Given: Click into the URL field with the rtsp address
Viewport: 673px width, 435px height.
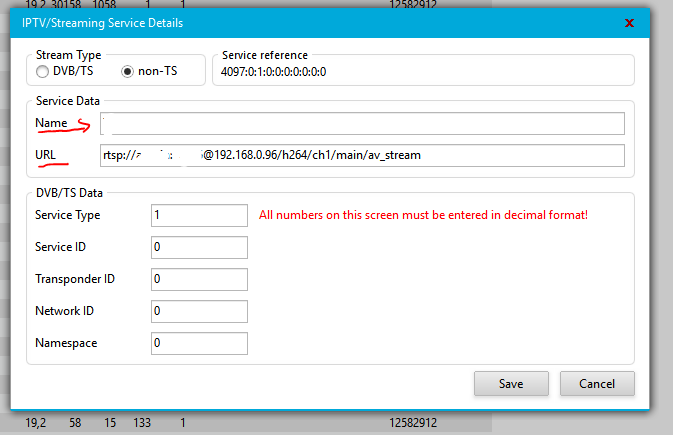Looking at the screenshot, I should click(x=362, y=155).
